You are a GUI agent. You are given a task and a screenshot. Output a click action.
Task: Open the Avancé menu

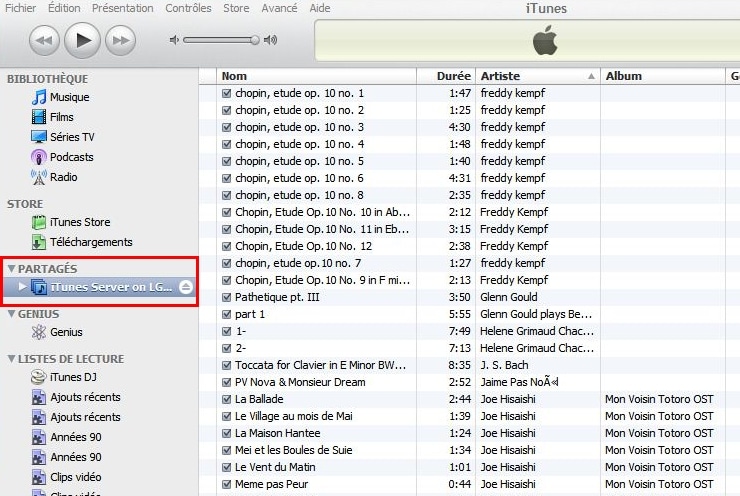(279, 8)
